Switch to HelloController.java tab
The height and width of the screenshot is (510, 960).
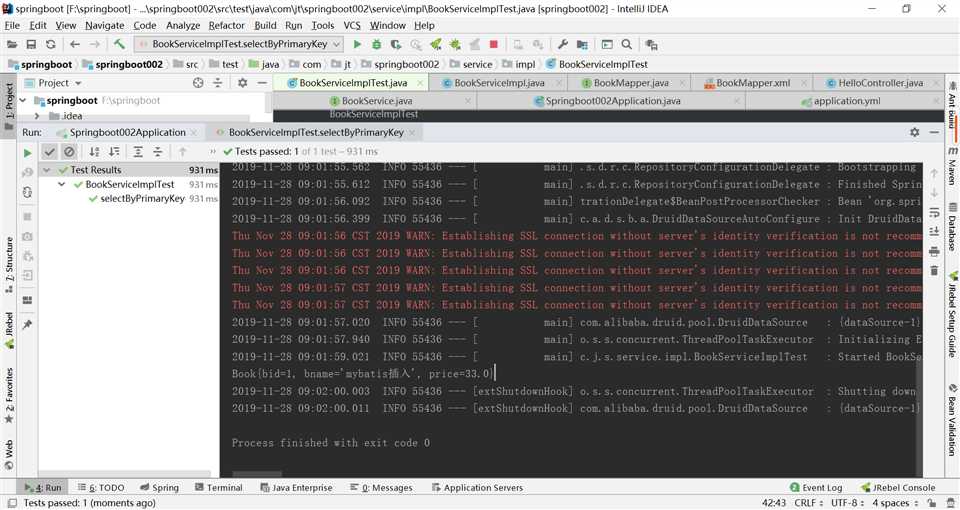(x=879, y=83)
